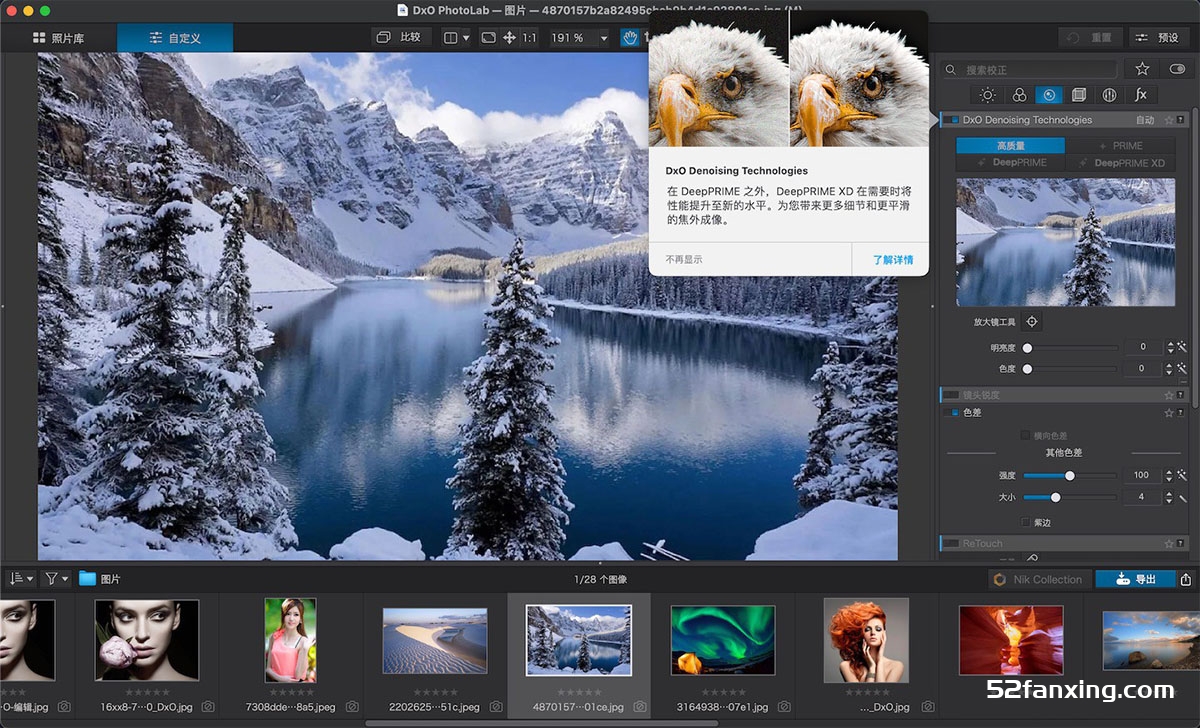Toggle DxO Denoising Technologies on/off
This screenshot has height=728, width=1200.
953,120
